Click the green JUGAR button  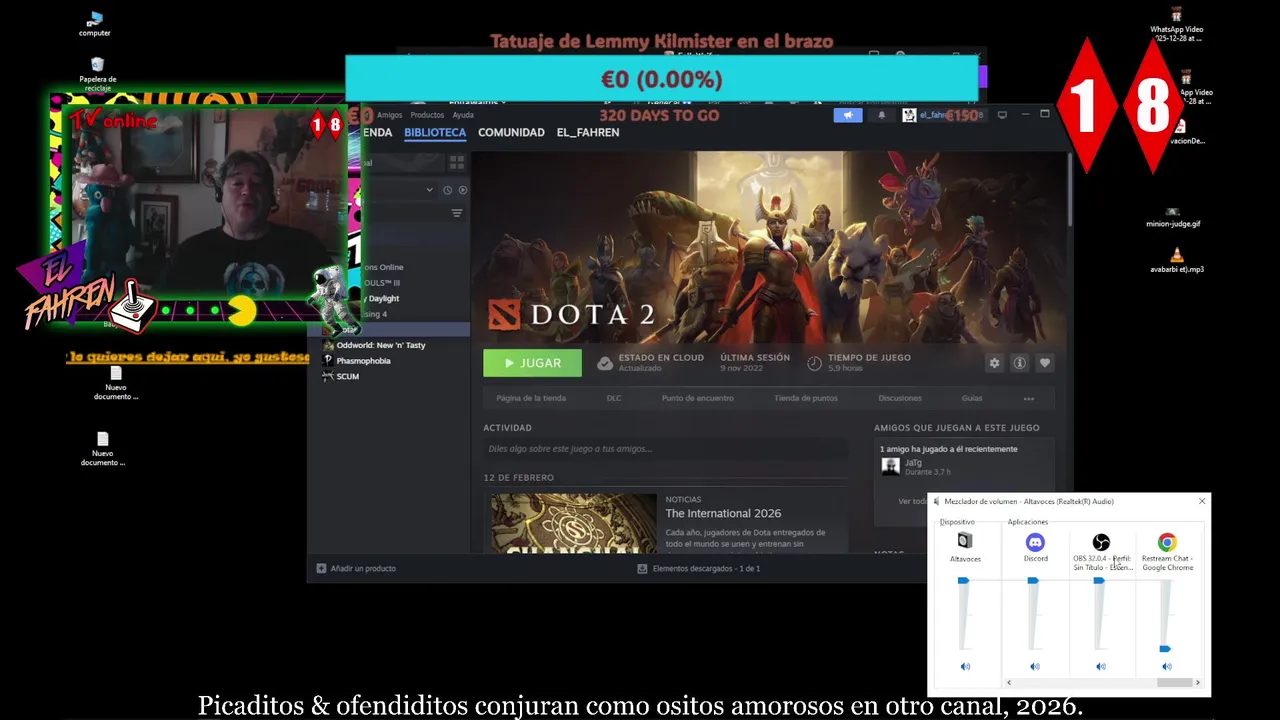pyautogui.click(x=532, y=363)
